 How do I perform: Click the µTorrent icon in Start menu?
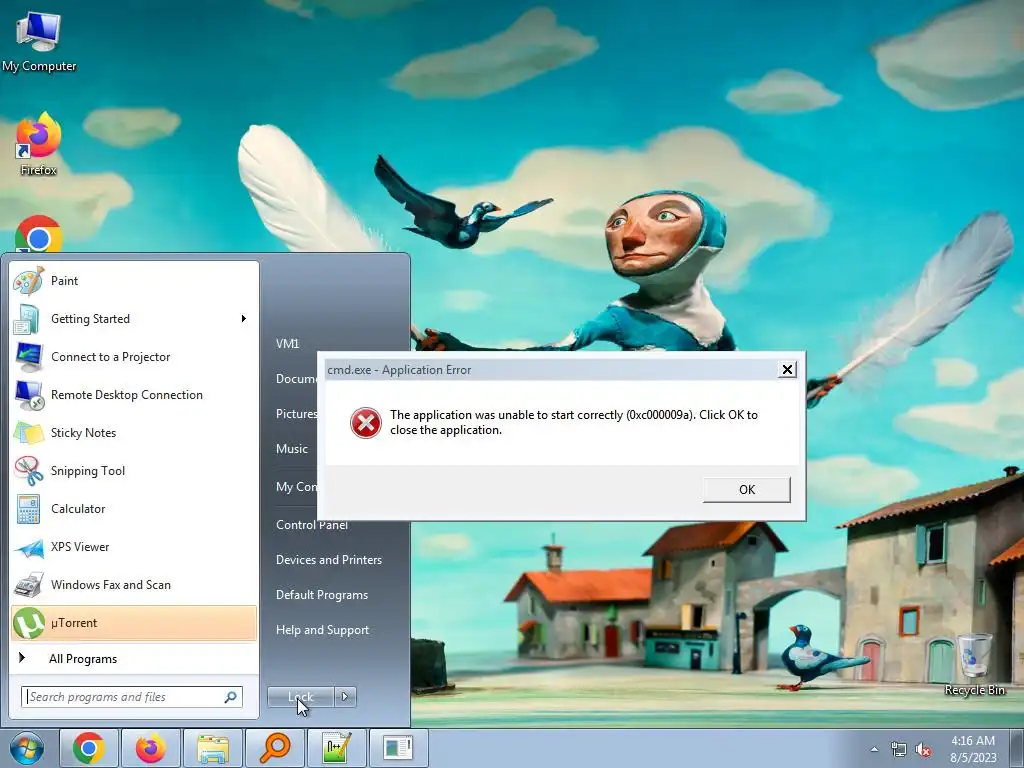28,623
